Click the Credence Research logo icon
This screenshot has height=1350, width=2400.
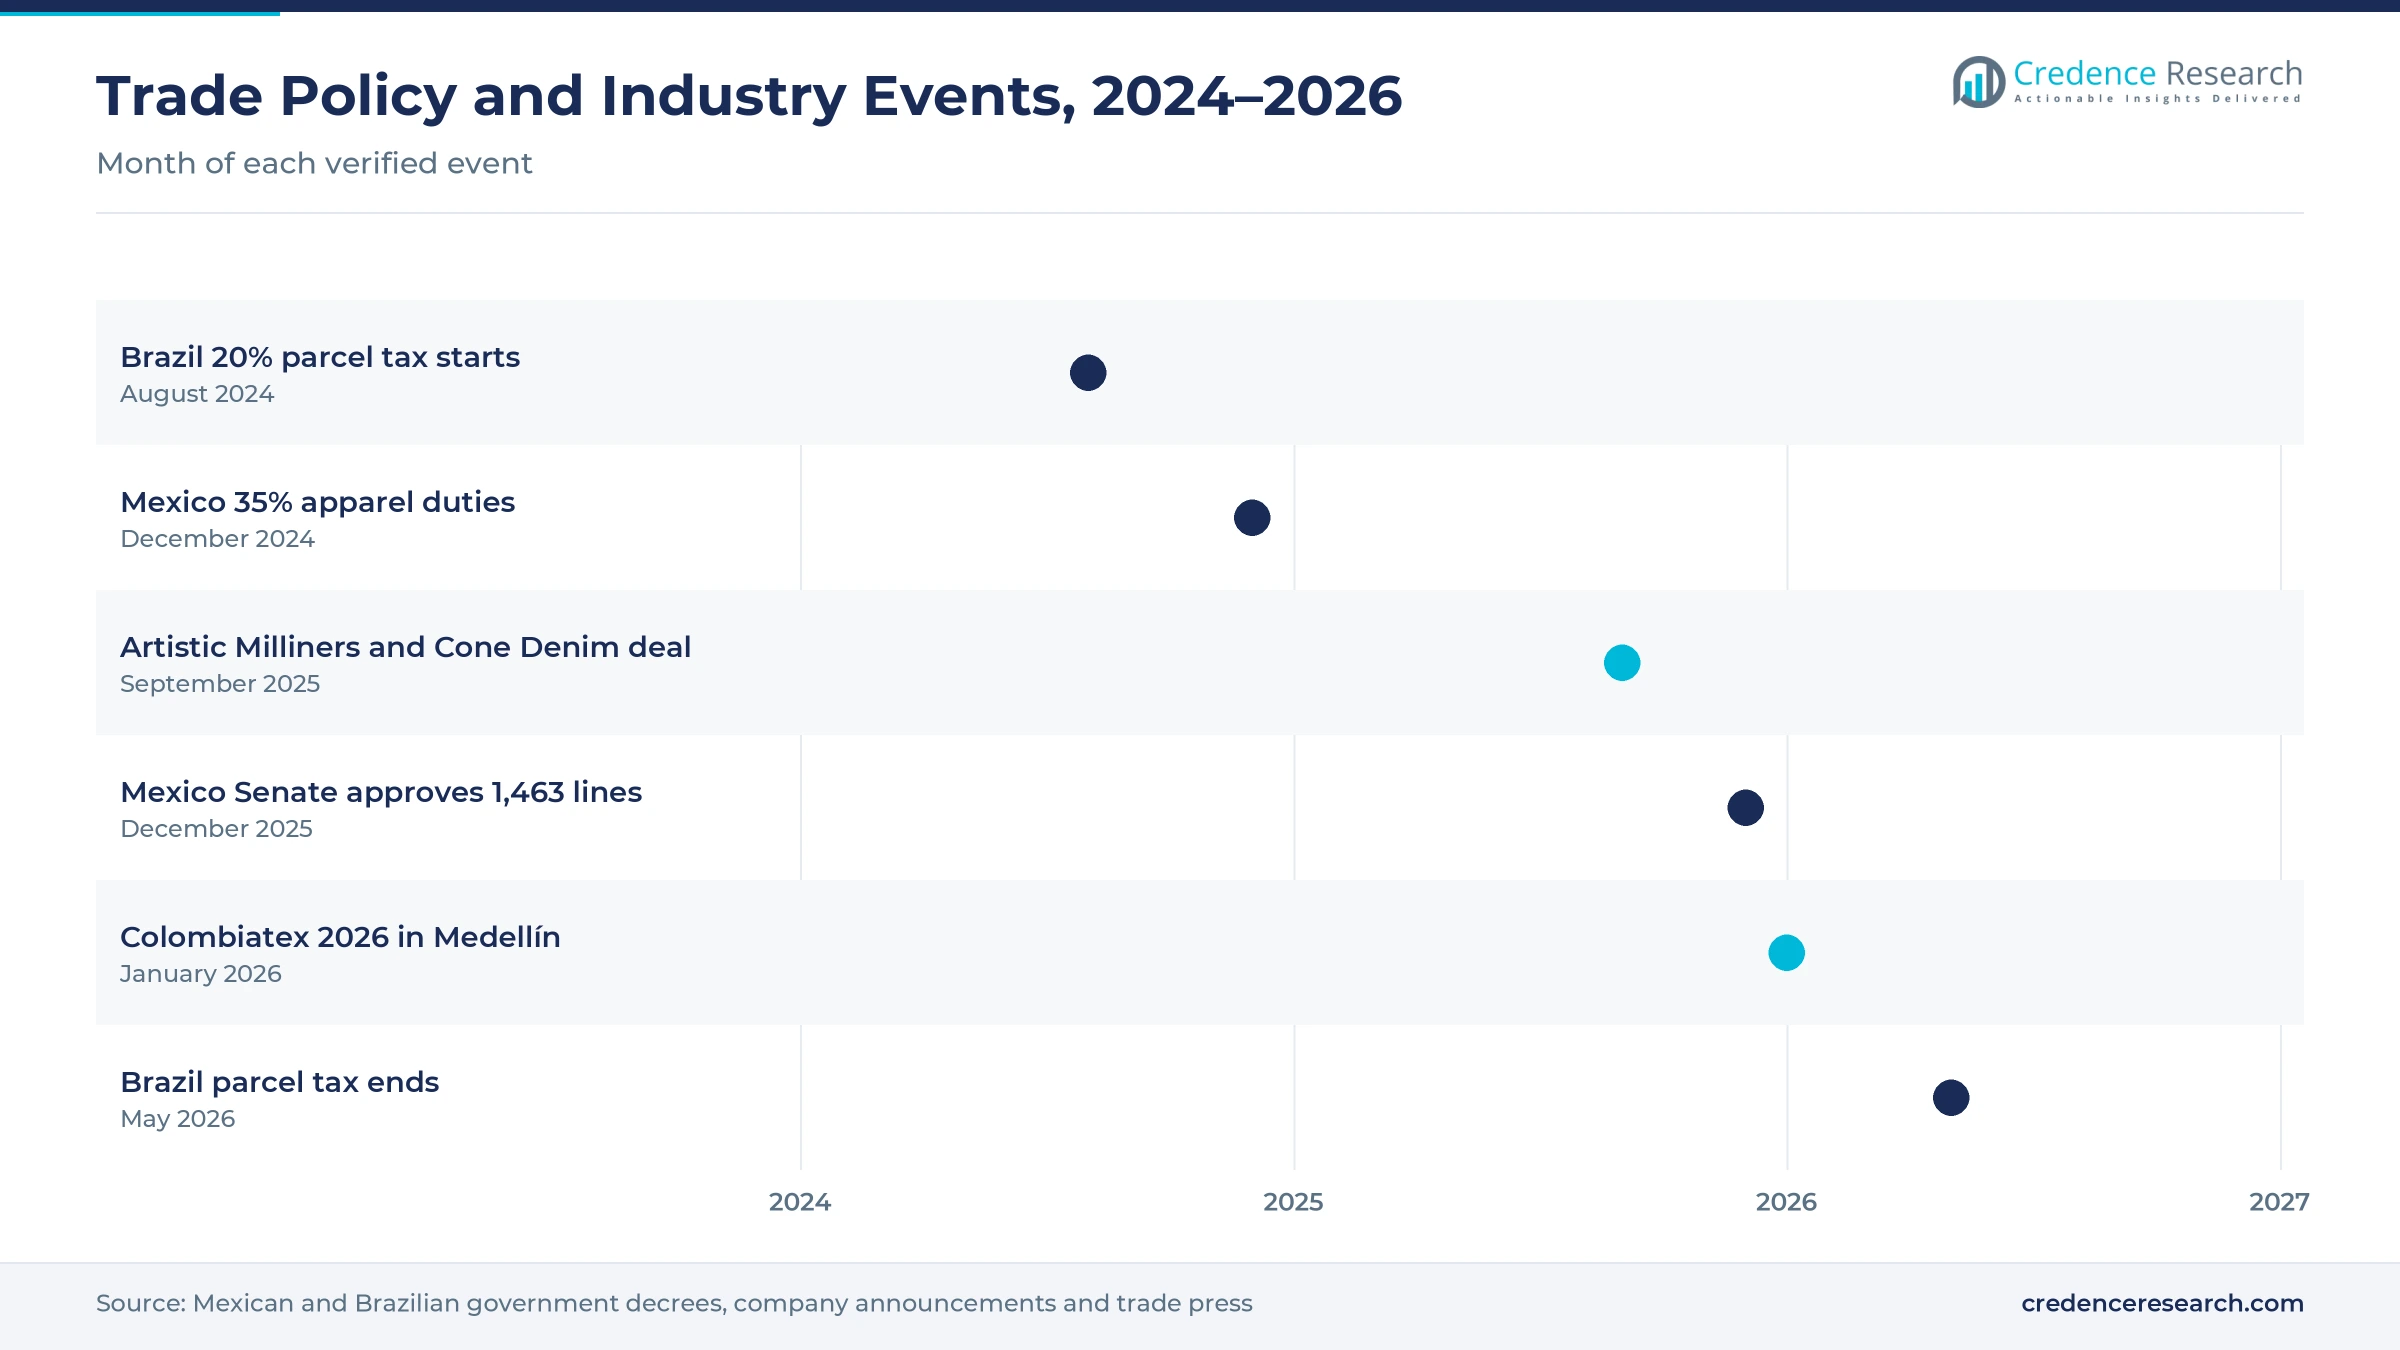[1978, 82]
